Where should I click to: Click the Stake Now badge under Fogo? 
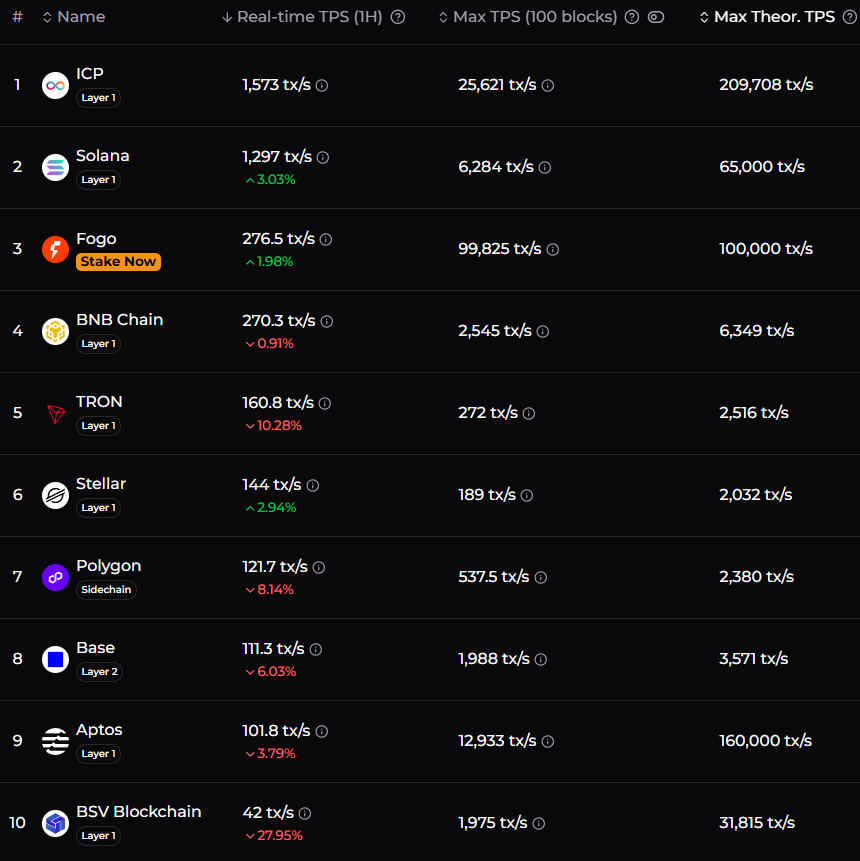pyautogui.click(x=118, y=261)
